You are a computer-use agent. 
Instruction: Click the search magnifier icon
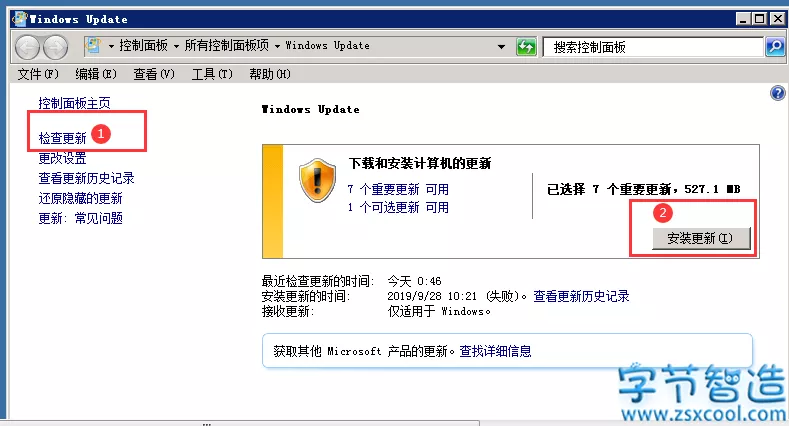(x=775, y=47)
